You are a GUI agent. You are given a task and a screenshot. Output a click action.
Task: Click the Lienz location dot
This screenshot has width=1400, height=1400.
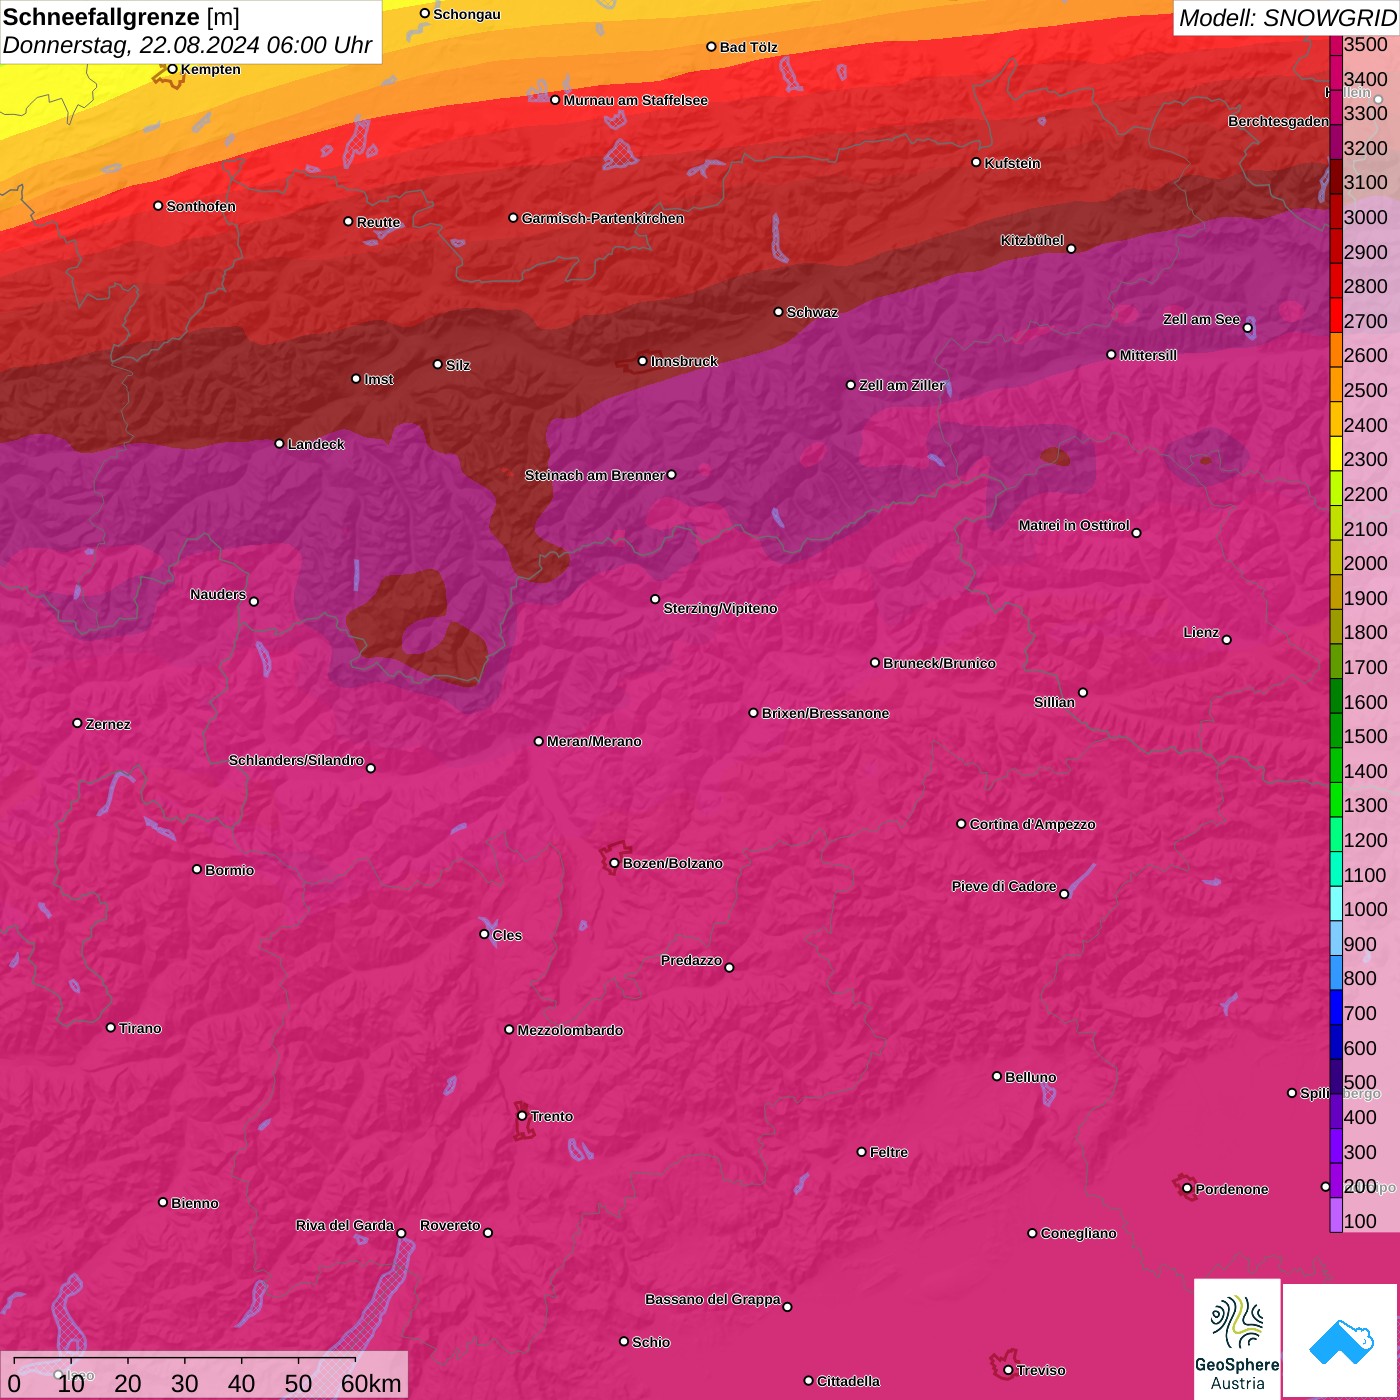click(1227, 640)
